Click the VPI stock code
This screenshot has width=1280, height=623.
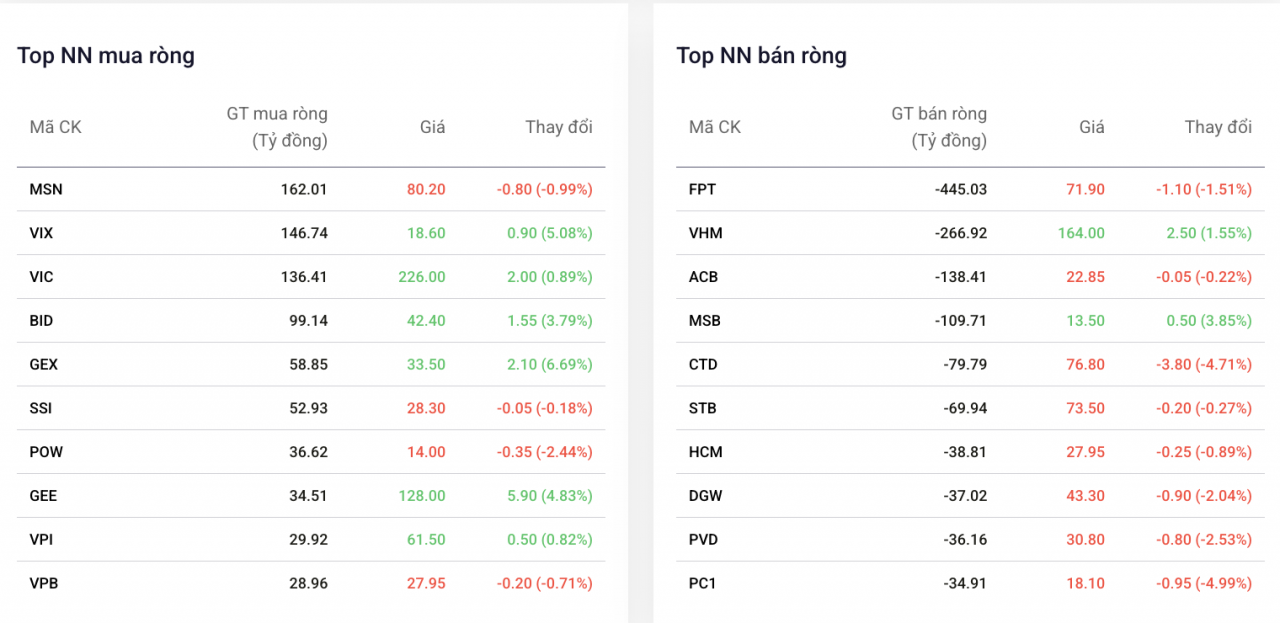tap(41, 540)
